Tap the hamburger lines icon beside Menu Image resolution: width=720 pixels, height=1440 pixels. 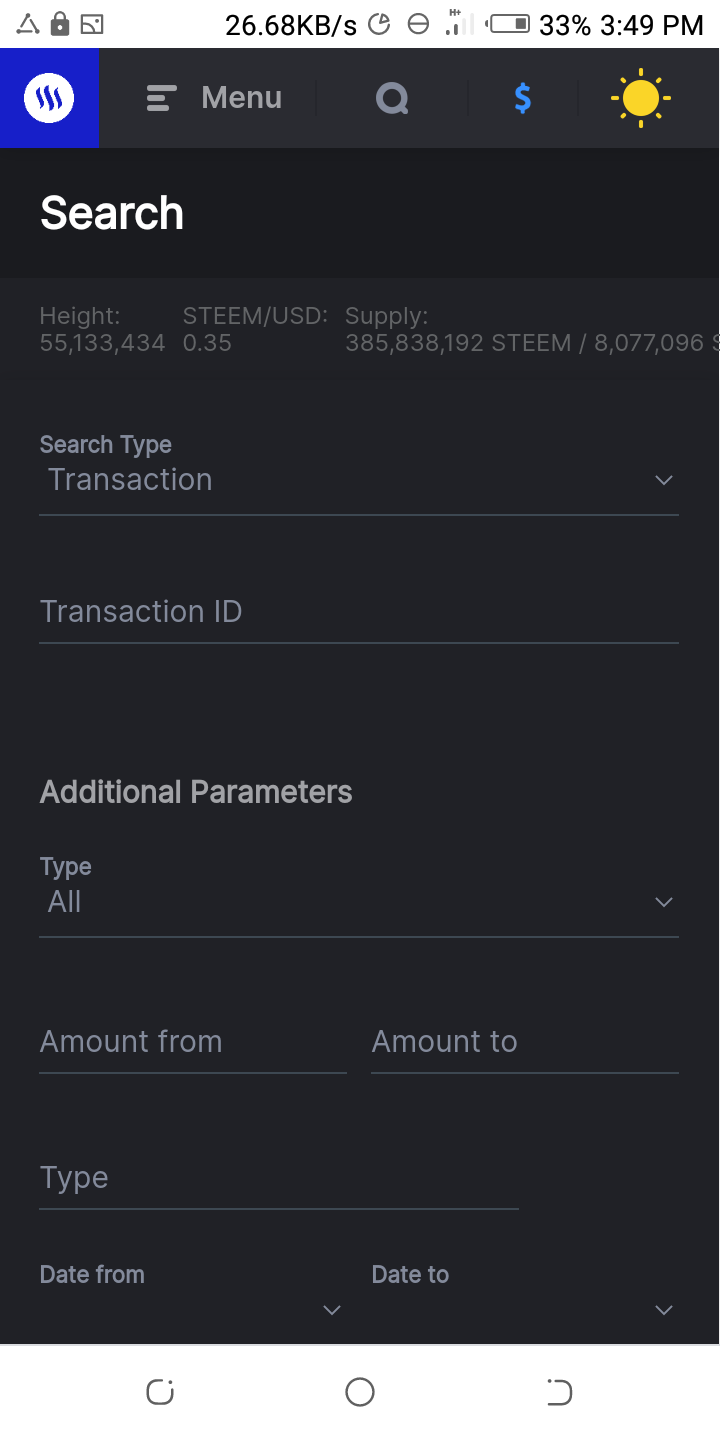(x=161, y=98)
